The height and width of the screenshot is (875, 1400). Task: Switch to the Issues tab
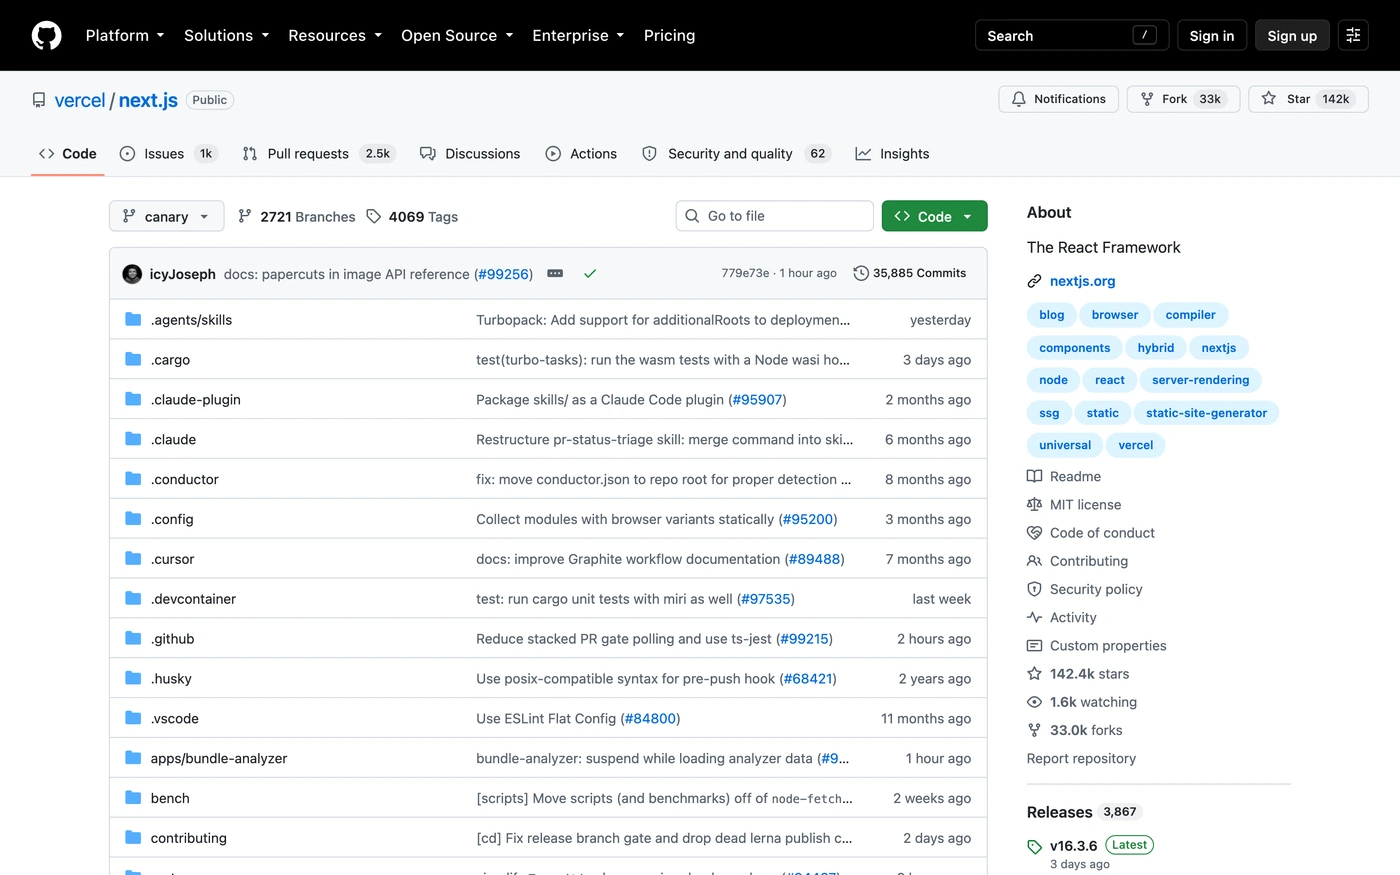click(168, 153)
